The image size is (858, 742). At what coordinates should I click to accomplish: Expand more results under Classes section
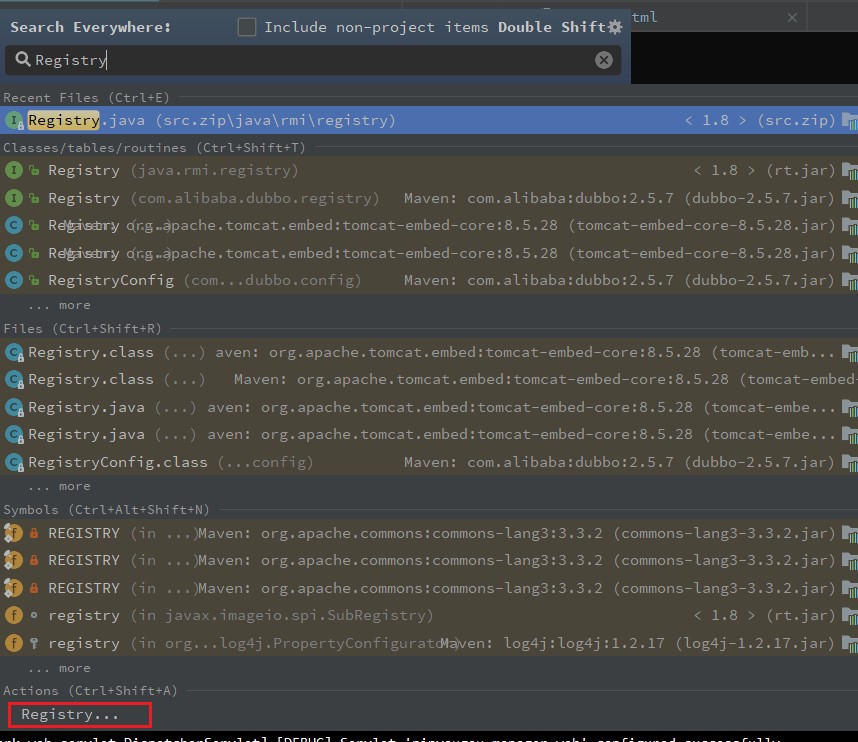(x=60, y=305)
